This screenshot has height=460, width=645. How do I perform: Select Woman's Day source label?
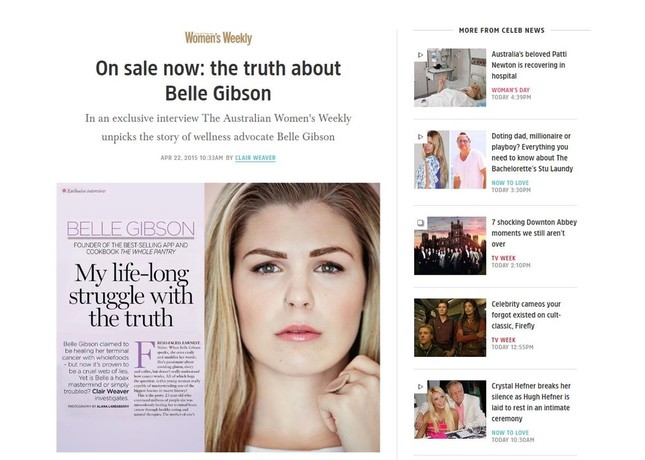coord(510,90)
